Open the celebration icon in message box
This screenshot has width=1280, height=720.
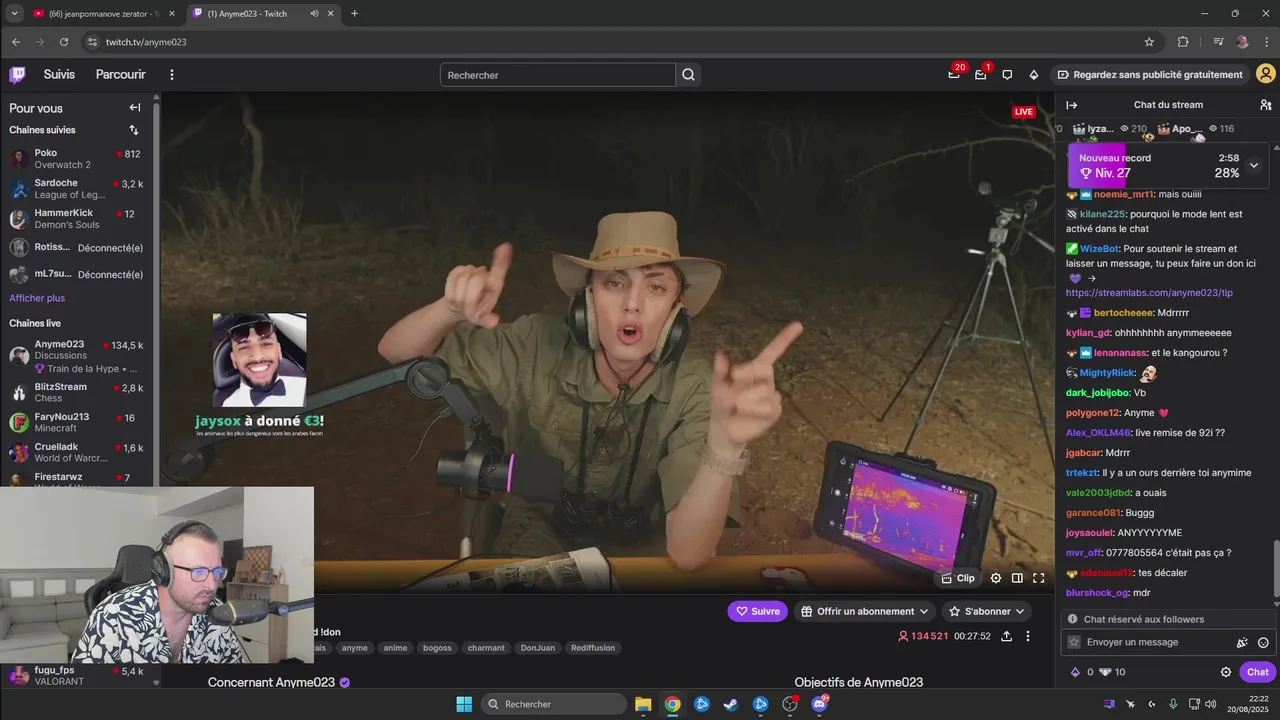click(1242, 643)
